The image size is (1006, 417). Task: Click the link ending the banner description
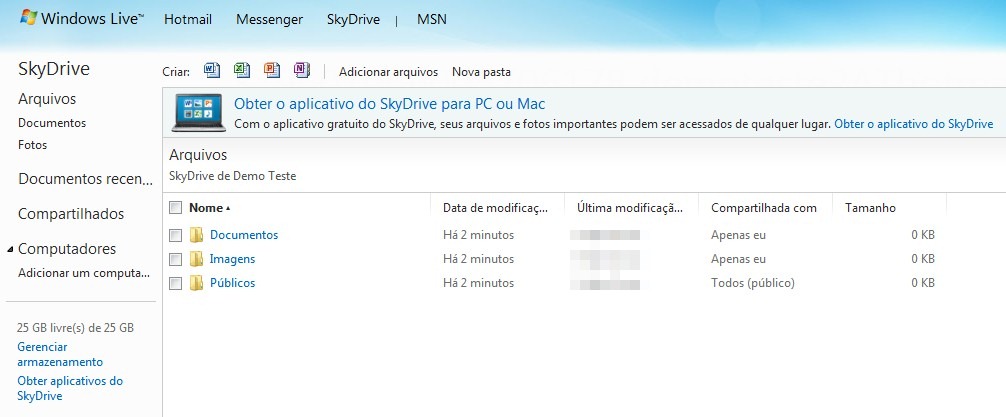914,124
